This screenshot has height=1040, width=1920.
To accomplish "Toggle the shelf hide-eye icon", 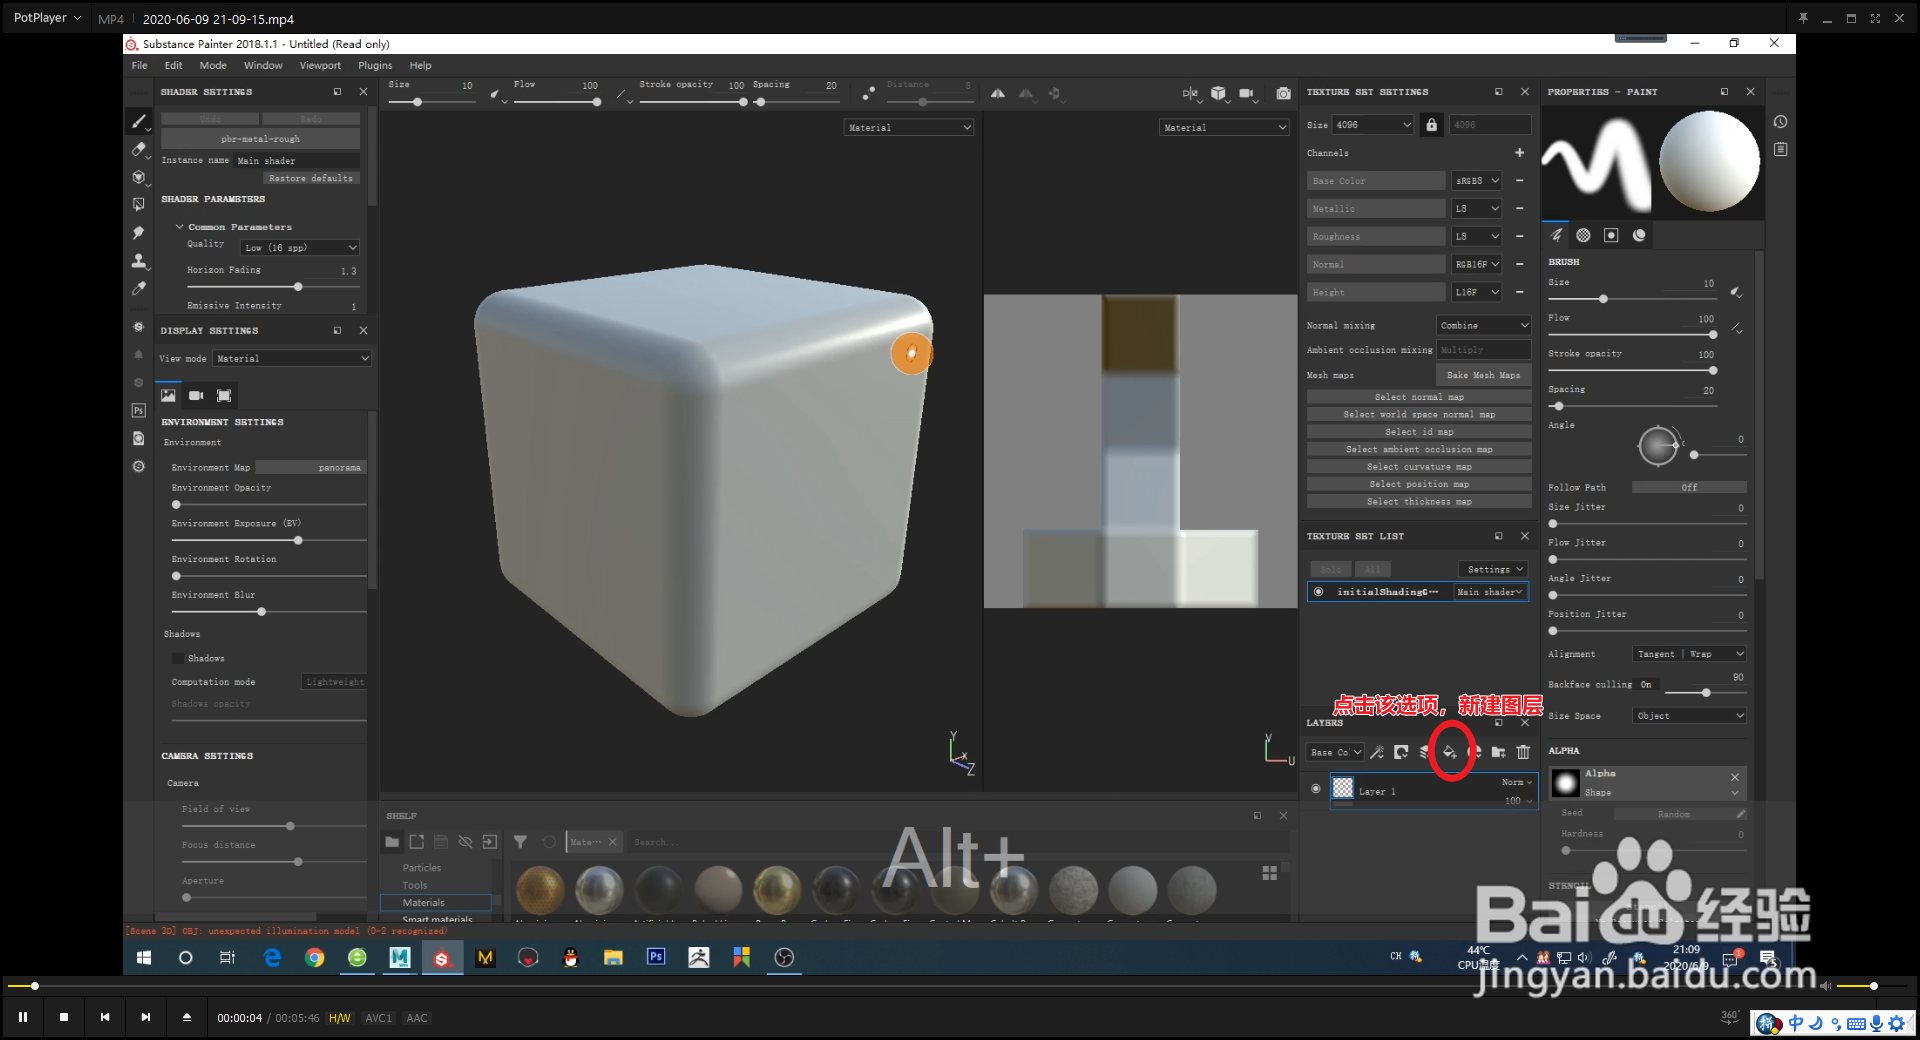I will point(465,842).
